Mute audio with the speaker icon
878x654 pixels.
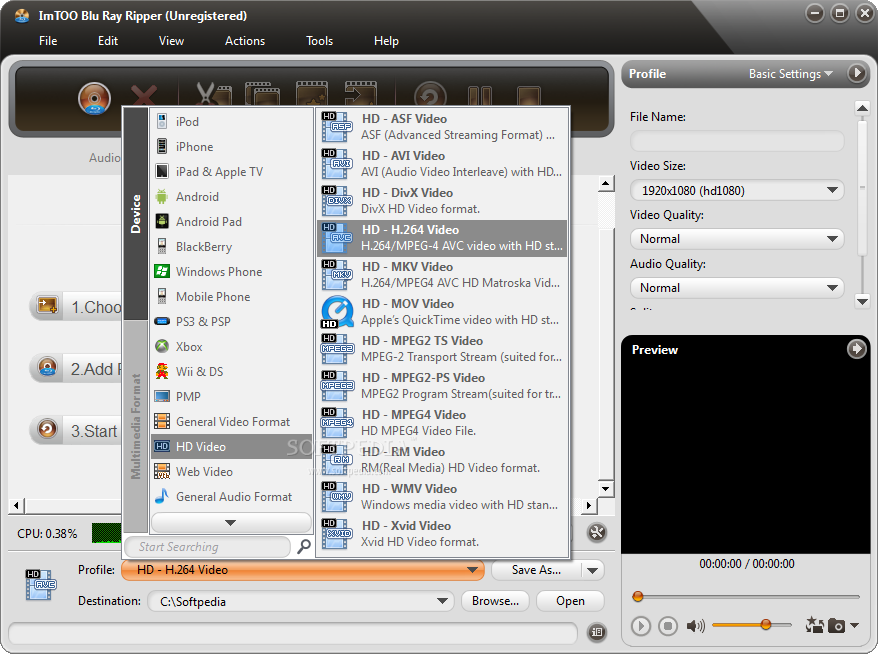[695, 625]
